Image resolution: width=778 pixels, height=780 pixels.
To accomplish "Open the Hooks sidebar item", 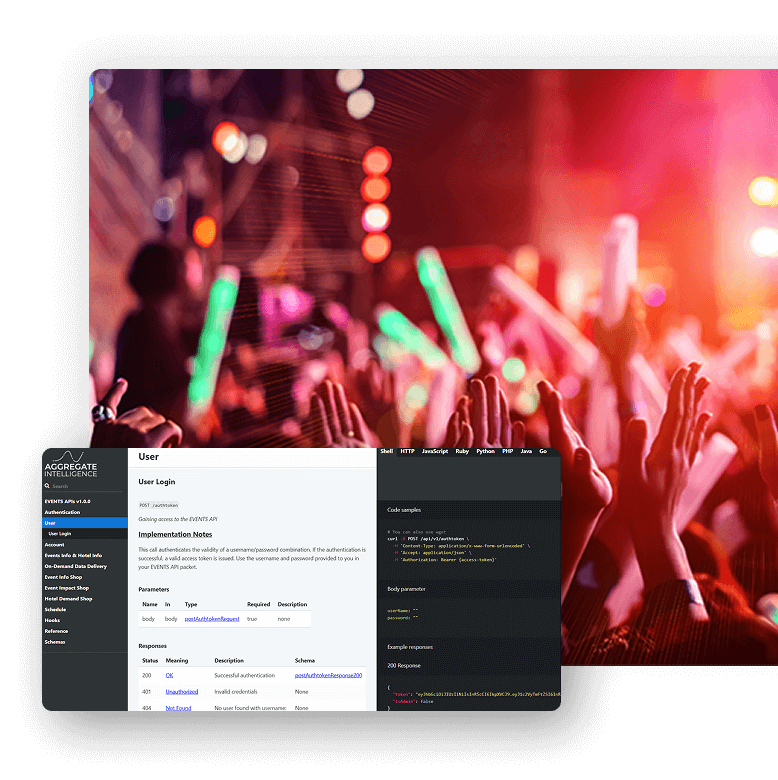I will (52, 620).
